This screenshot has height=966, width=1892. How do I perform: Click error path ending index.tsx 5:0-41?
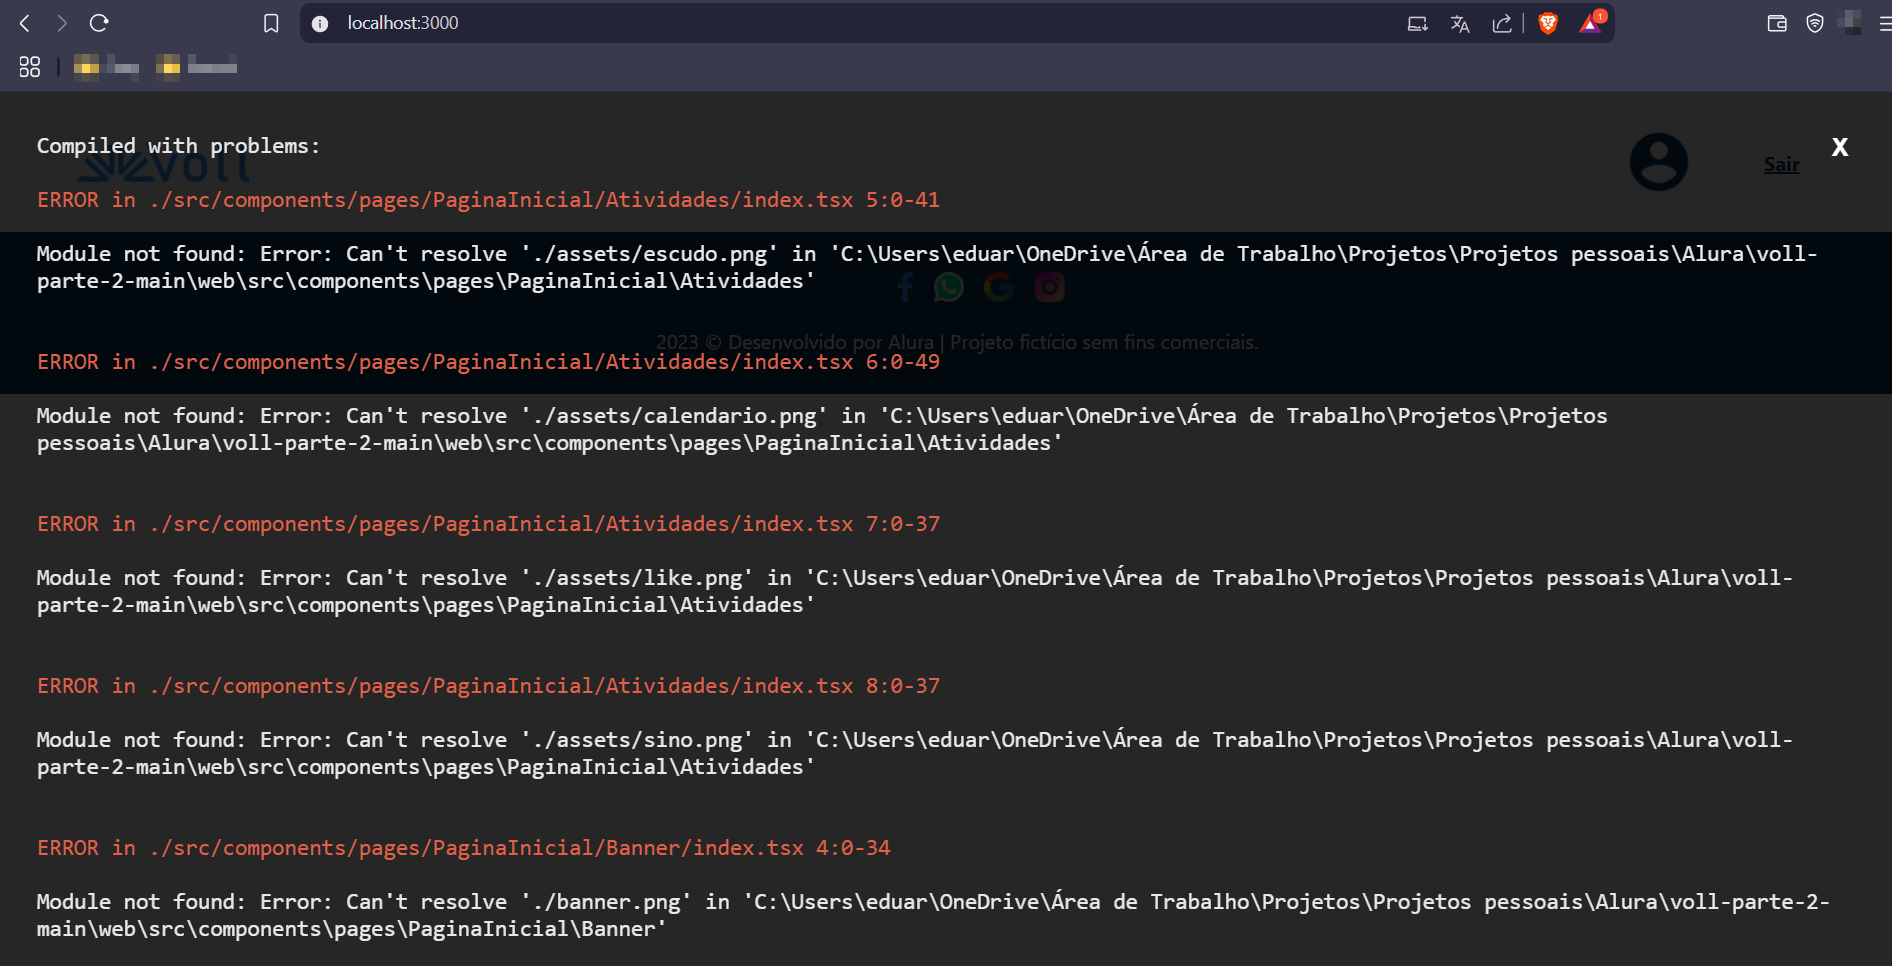point(488,200)
